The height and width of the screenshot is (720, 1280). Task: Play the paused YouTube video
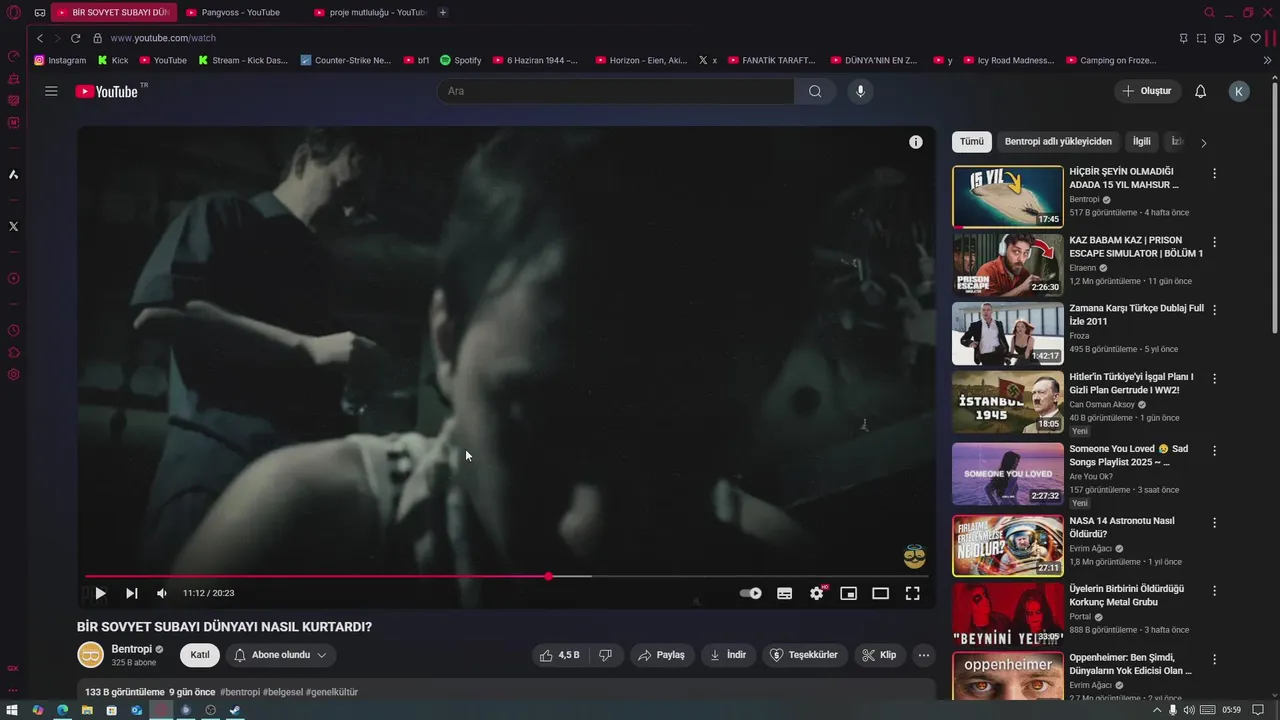click(x=100, y=593)
